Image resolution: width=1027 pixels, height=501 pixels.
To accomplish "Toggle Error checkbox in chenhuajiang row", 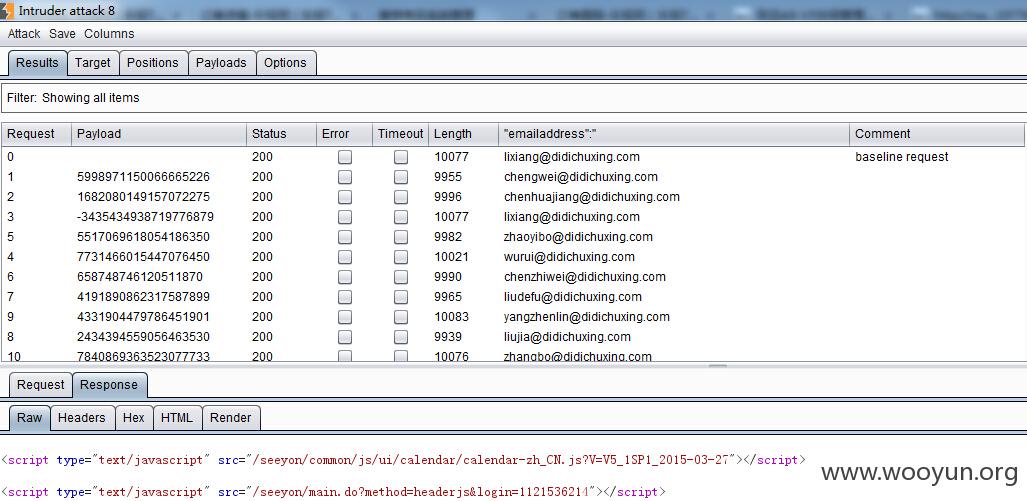I will point(345,197).
